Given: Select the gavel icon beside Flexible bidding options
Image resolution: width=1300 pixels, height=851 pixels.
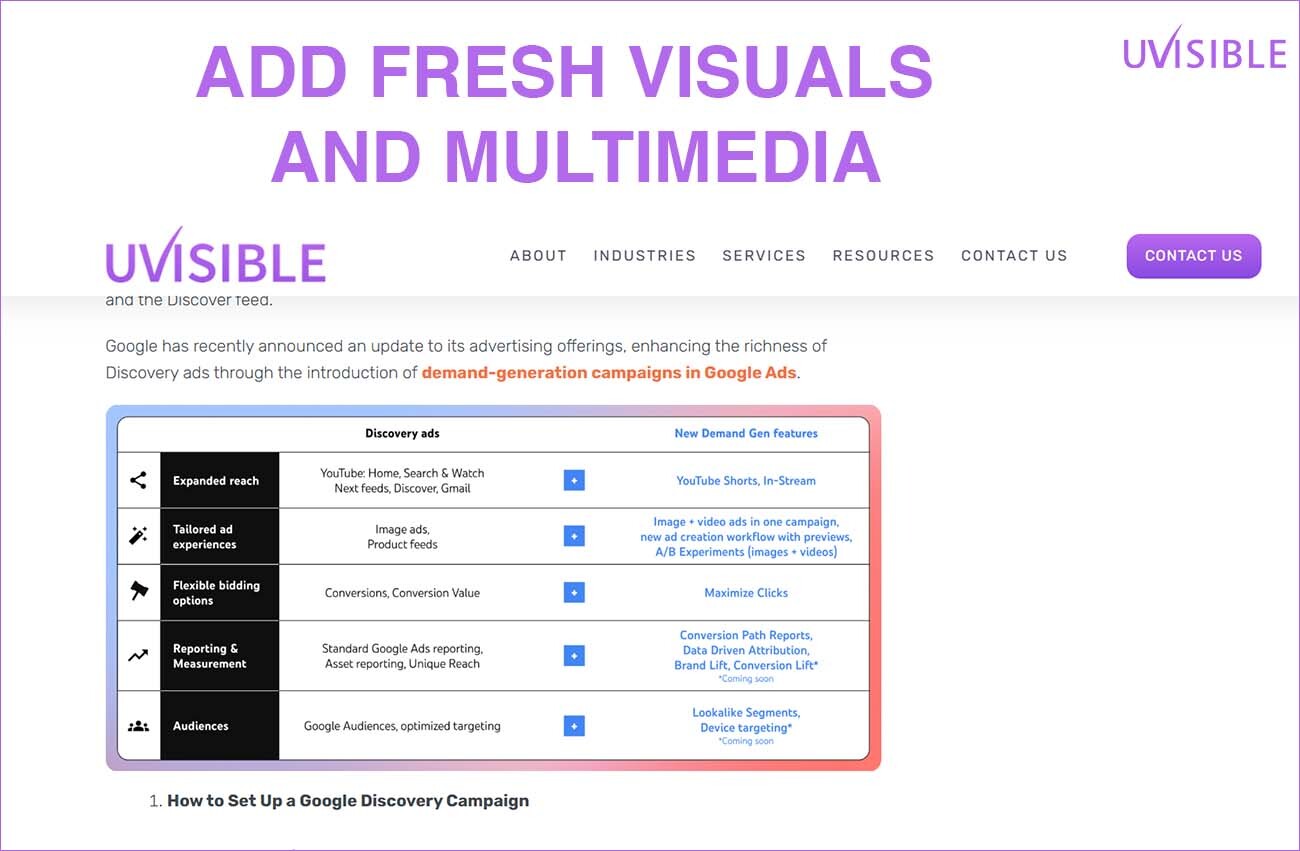Looking at the screenshot, I should pos(138,592).
